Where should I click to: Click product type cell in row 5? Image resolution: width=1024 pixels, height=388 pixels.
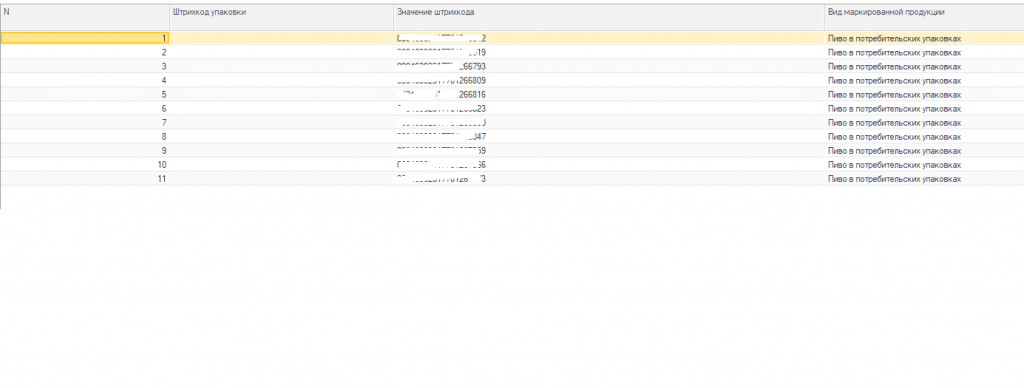pos(924,95)
